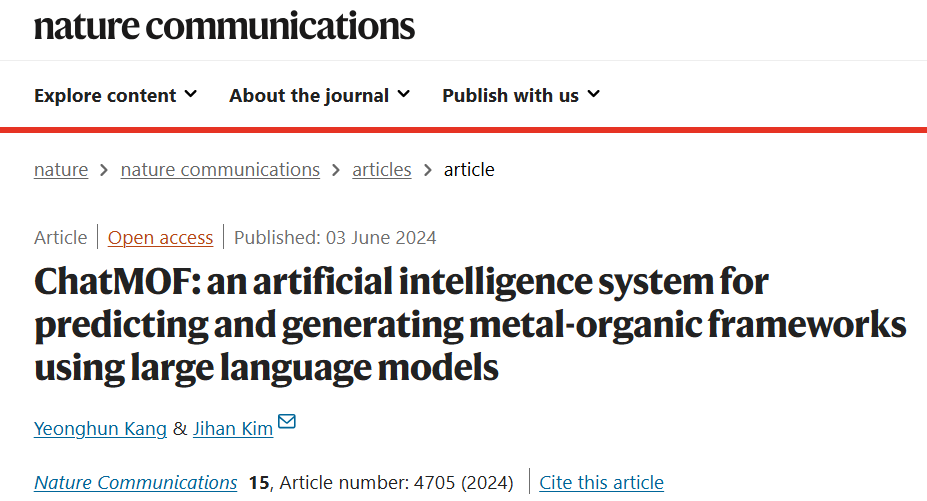The width and height of the screenshot is (927, 501).
Task: Click the chevron separator after the articles breadcrumb
Action: pos(427,170)
